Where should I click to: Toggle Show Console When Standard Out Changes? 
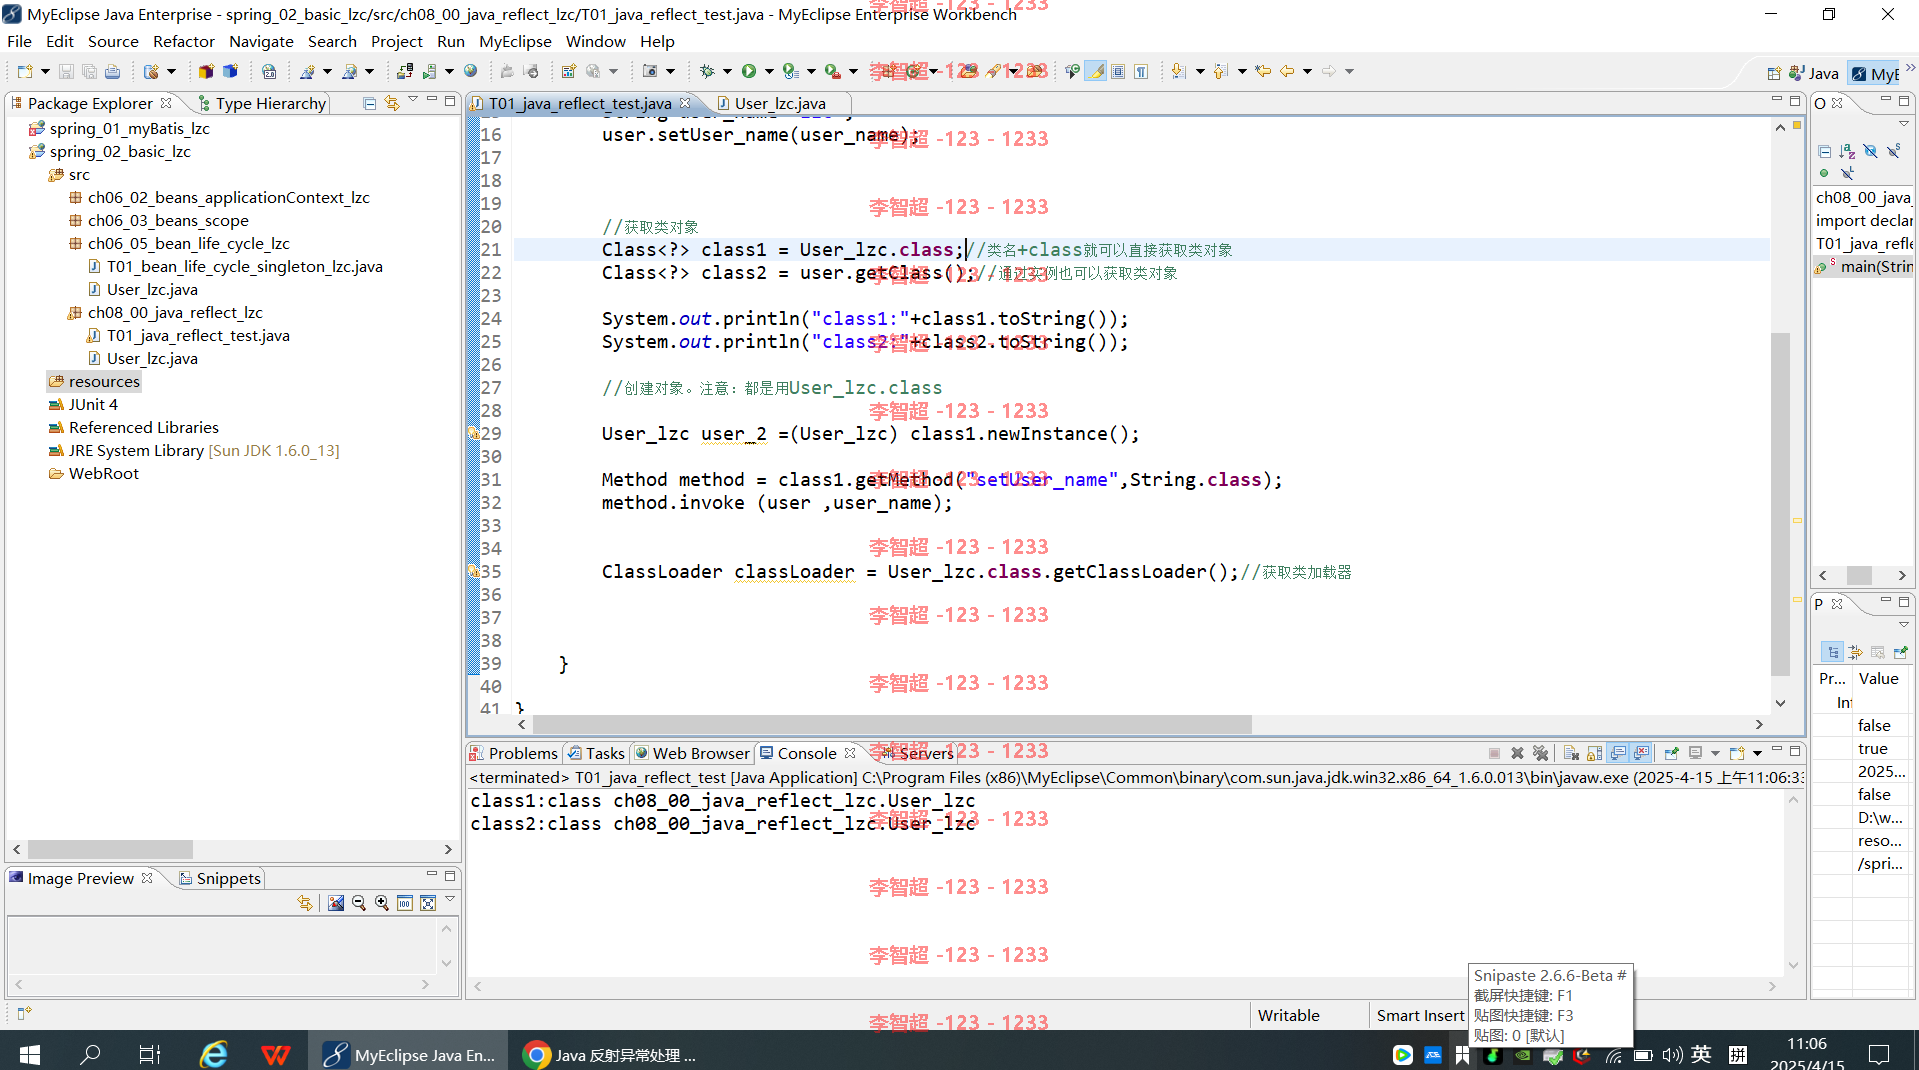click(1618, 753)
